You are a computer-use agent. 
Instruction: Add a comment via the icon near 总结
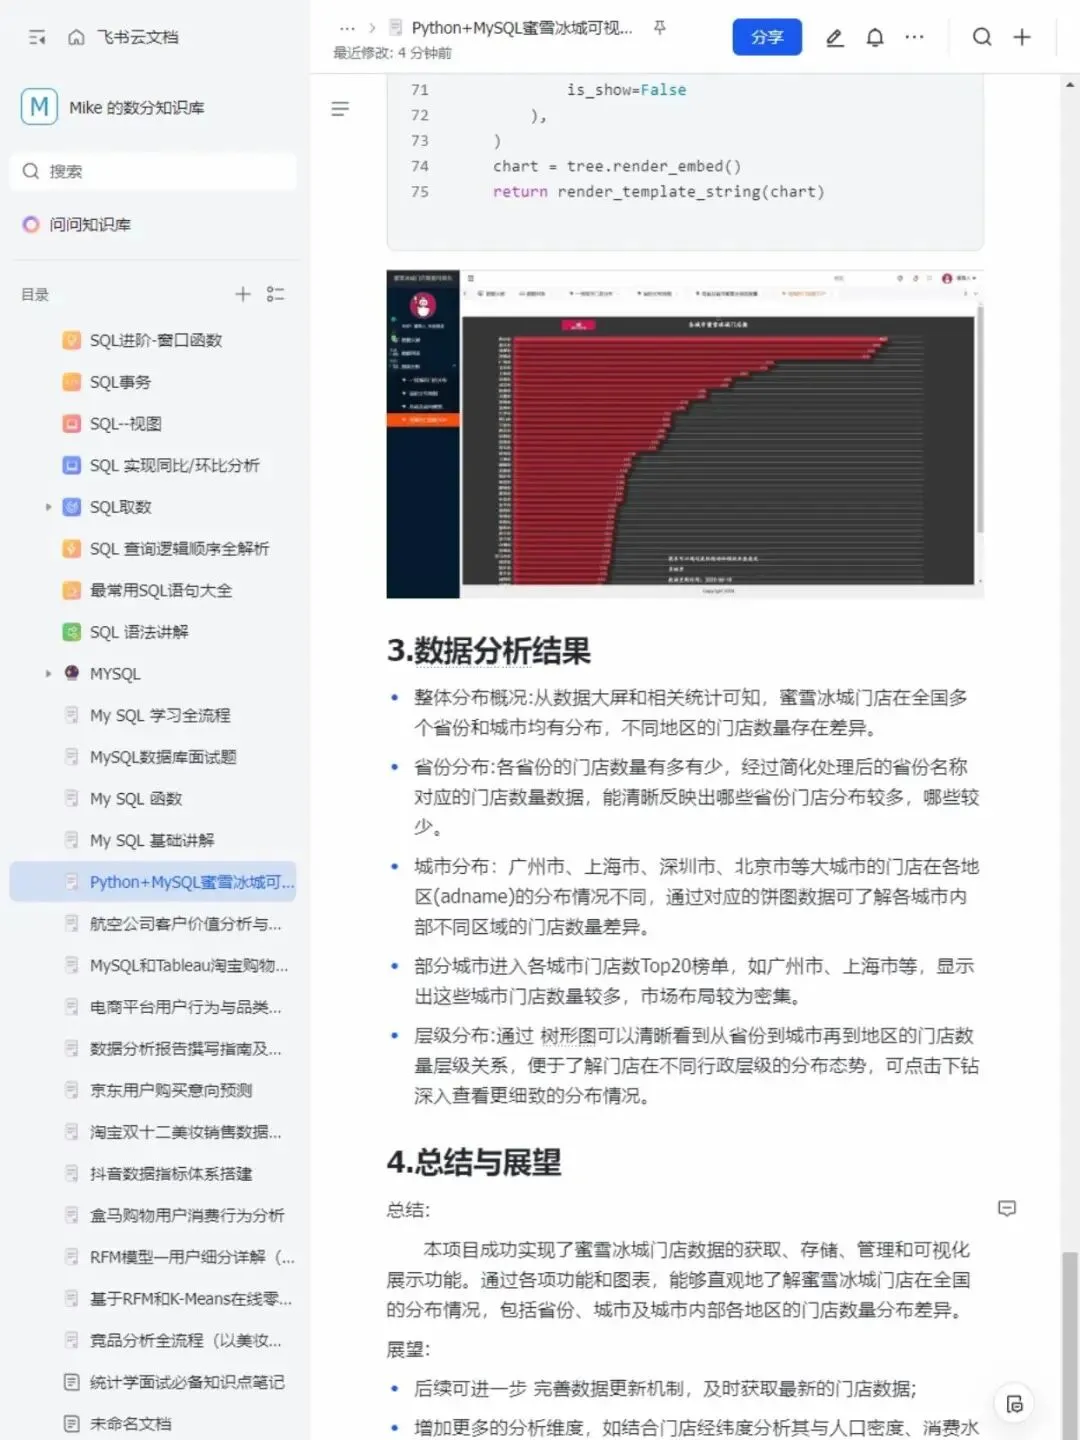(x=1007, y=1209)
